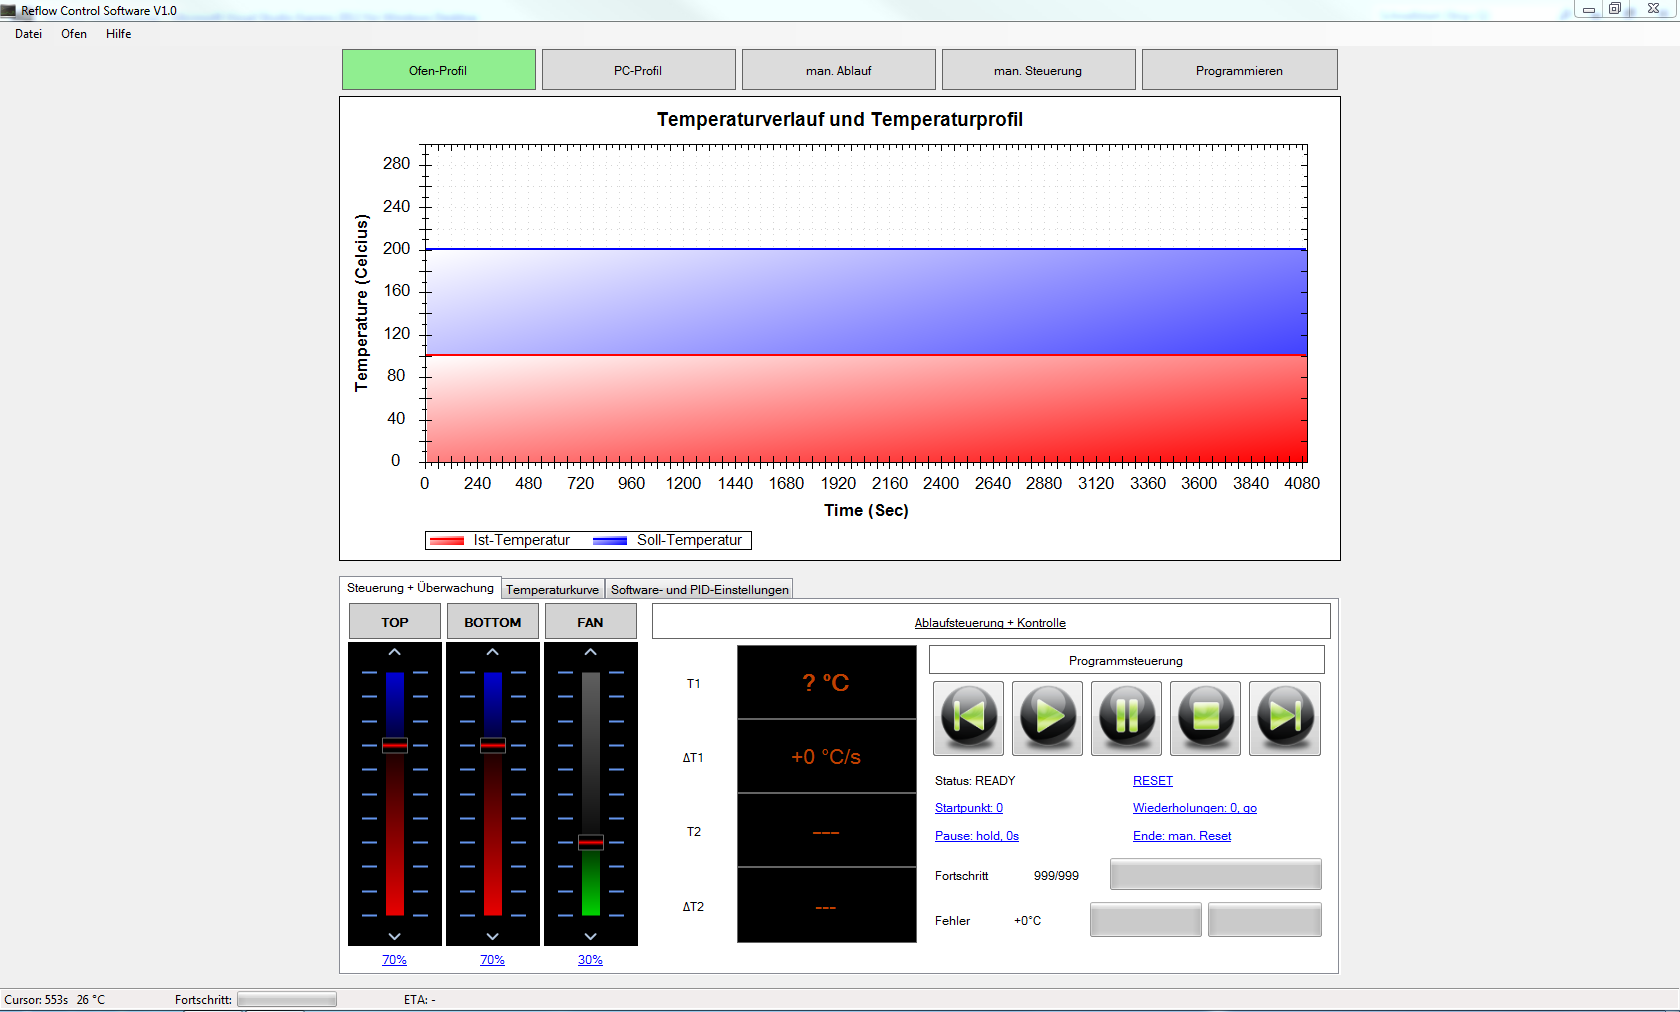The image size is (1680, 1012).
Task: Click the Ablaufsteuerung + Kontrolle link
Action: click(990, 623)
